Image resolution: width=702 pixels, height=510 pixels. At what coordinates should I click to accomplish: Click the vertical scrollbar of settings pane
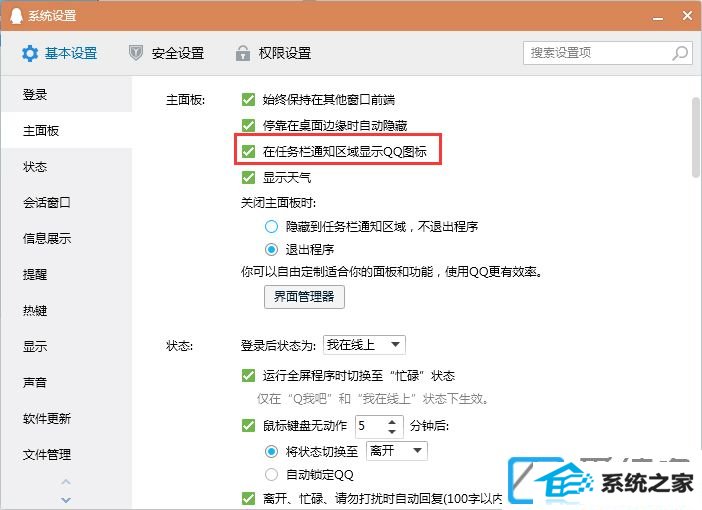tap(696, 138)
